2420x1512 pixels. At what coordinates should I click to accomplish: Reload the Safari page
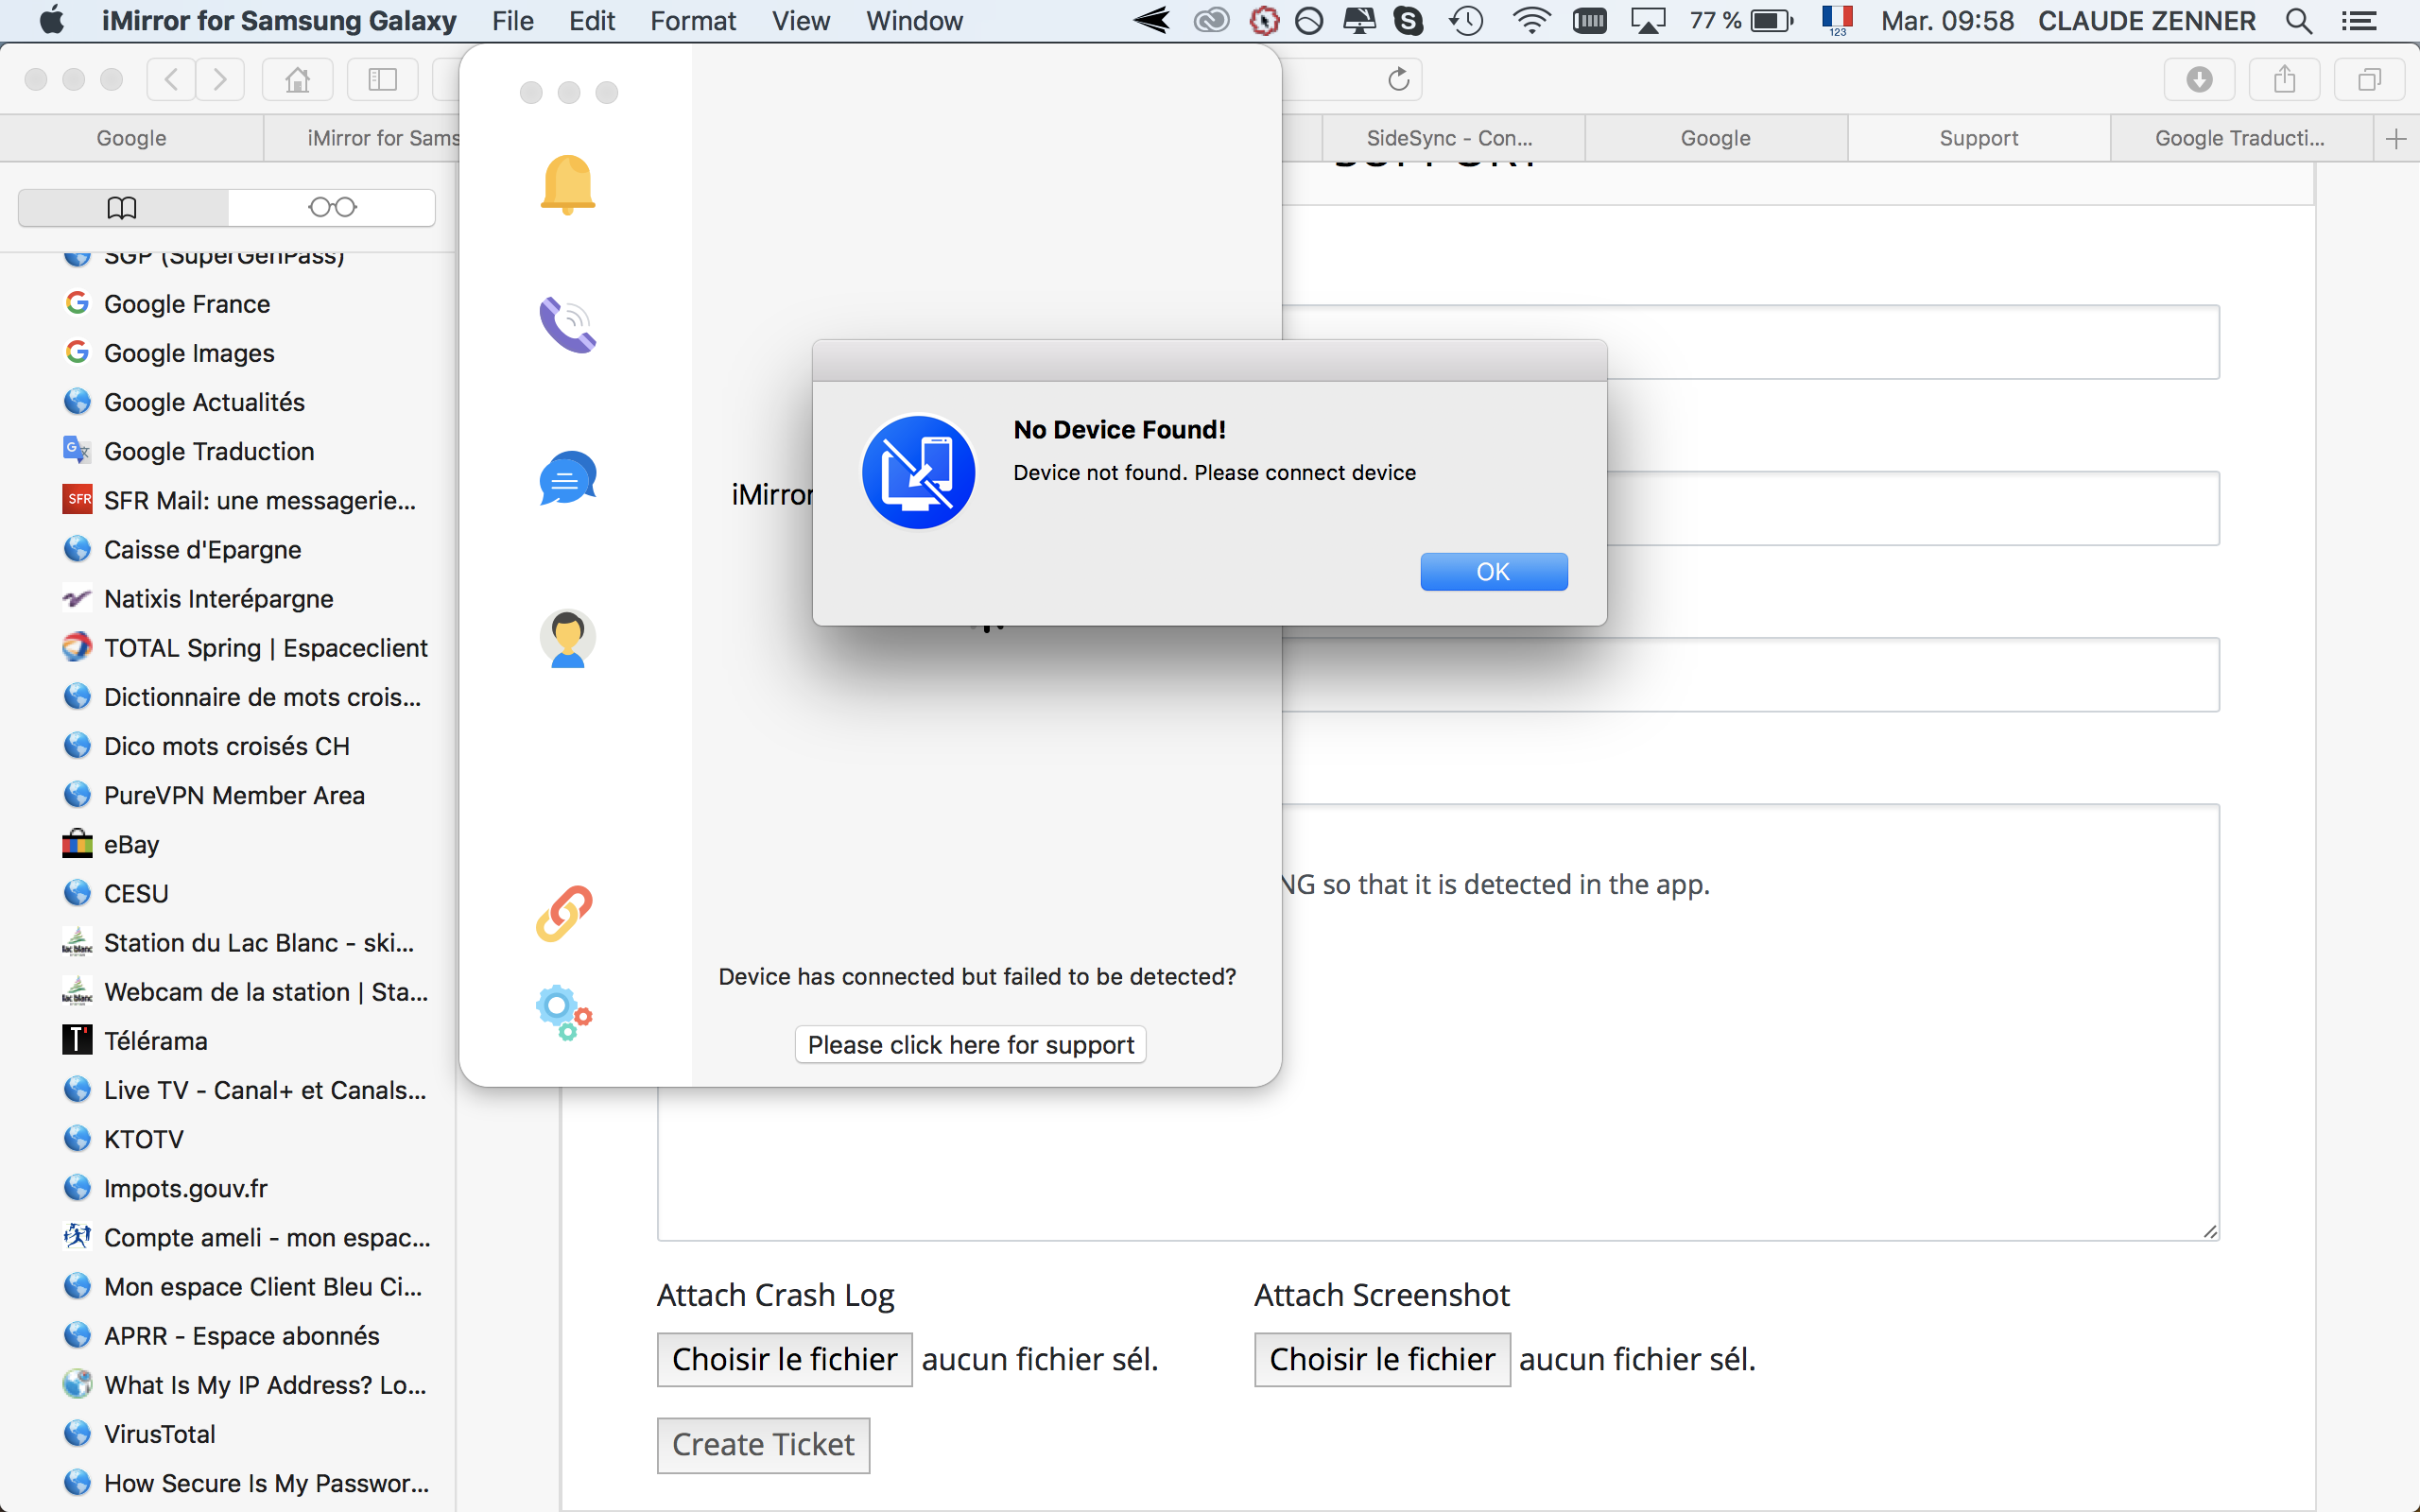[1398, 79]
